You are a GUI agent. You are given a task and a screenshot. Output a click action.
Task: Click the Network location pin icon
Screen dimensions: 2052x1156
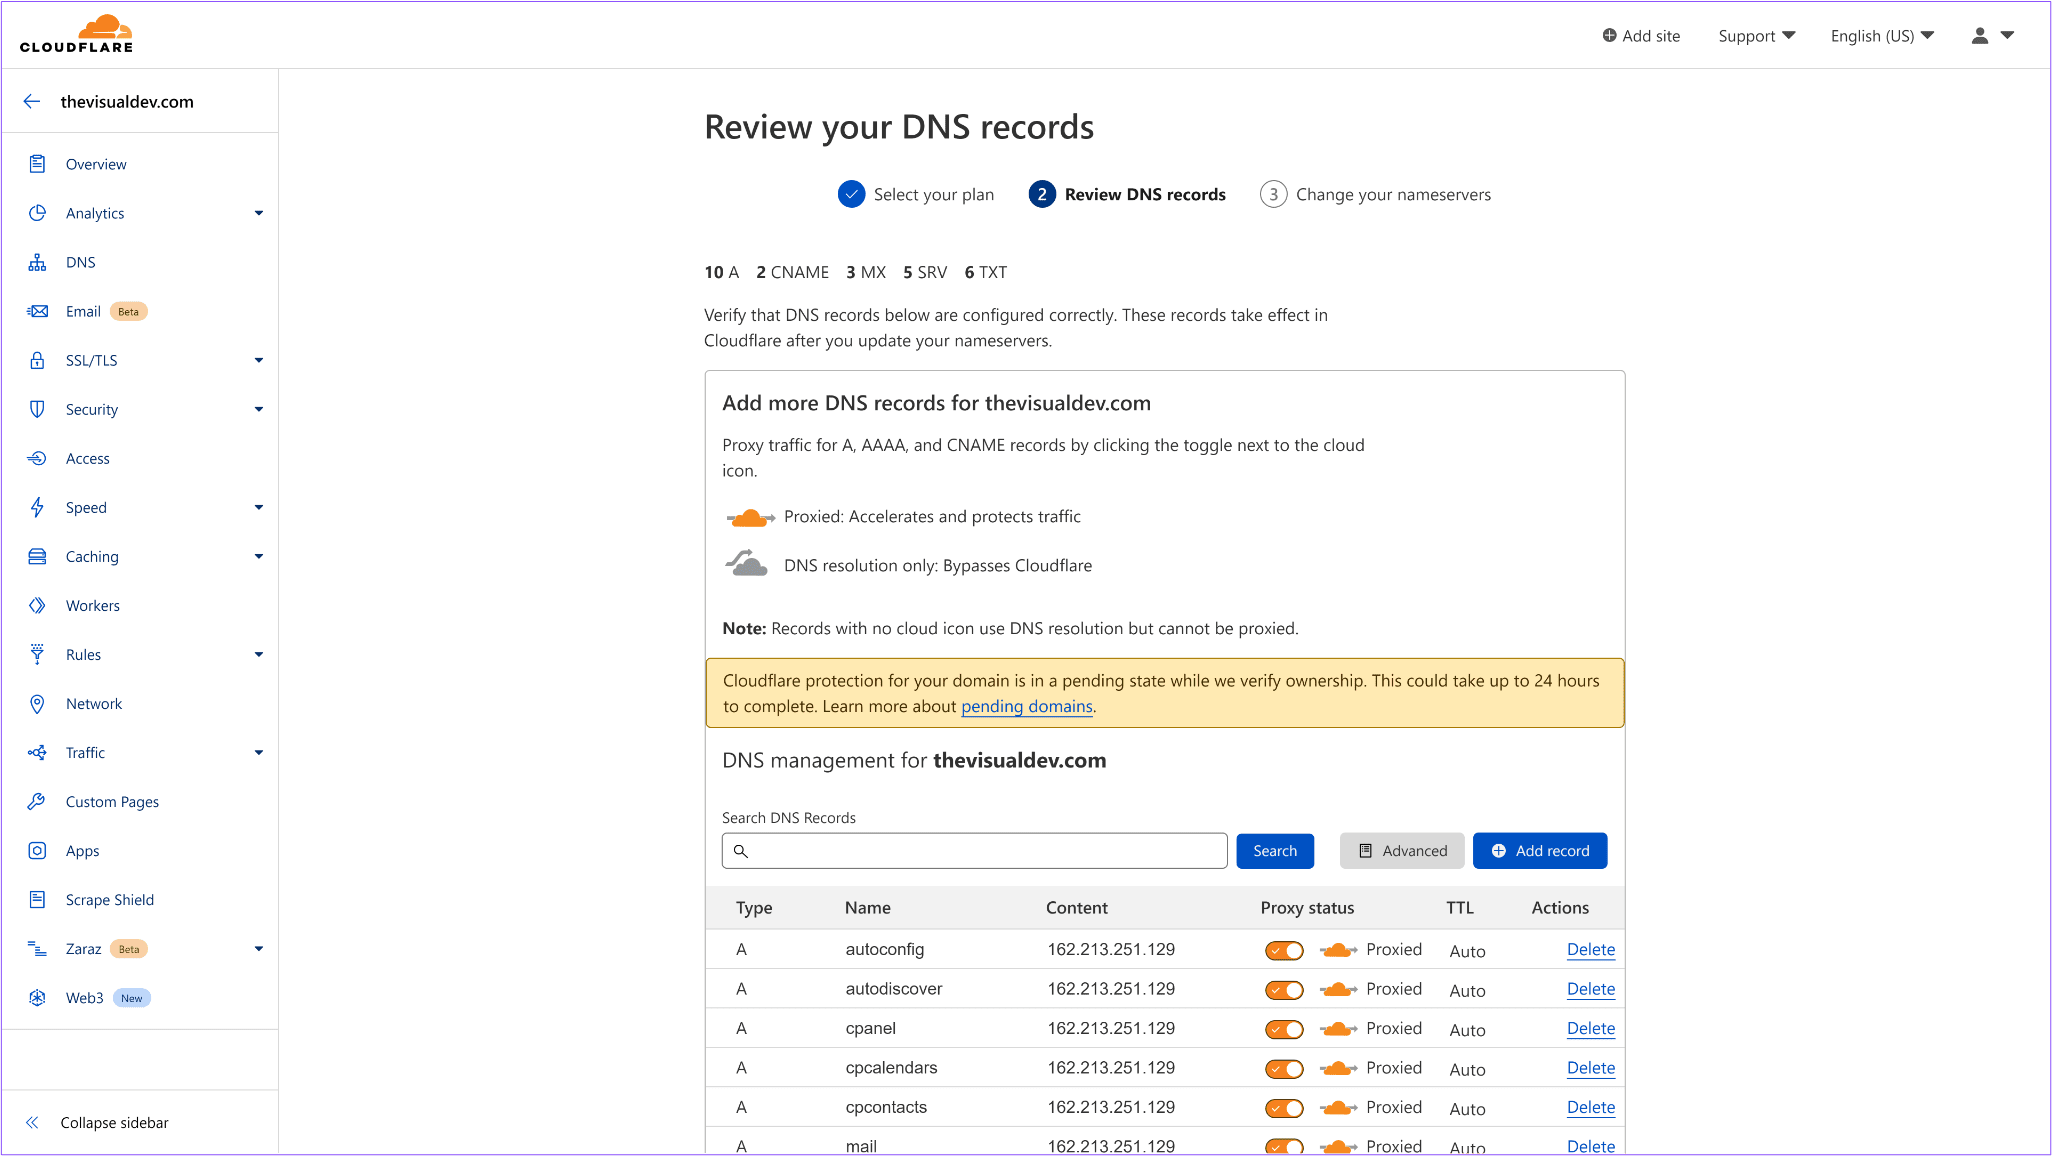tap(37, 703)
